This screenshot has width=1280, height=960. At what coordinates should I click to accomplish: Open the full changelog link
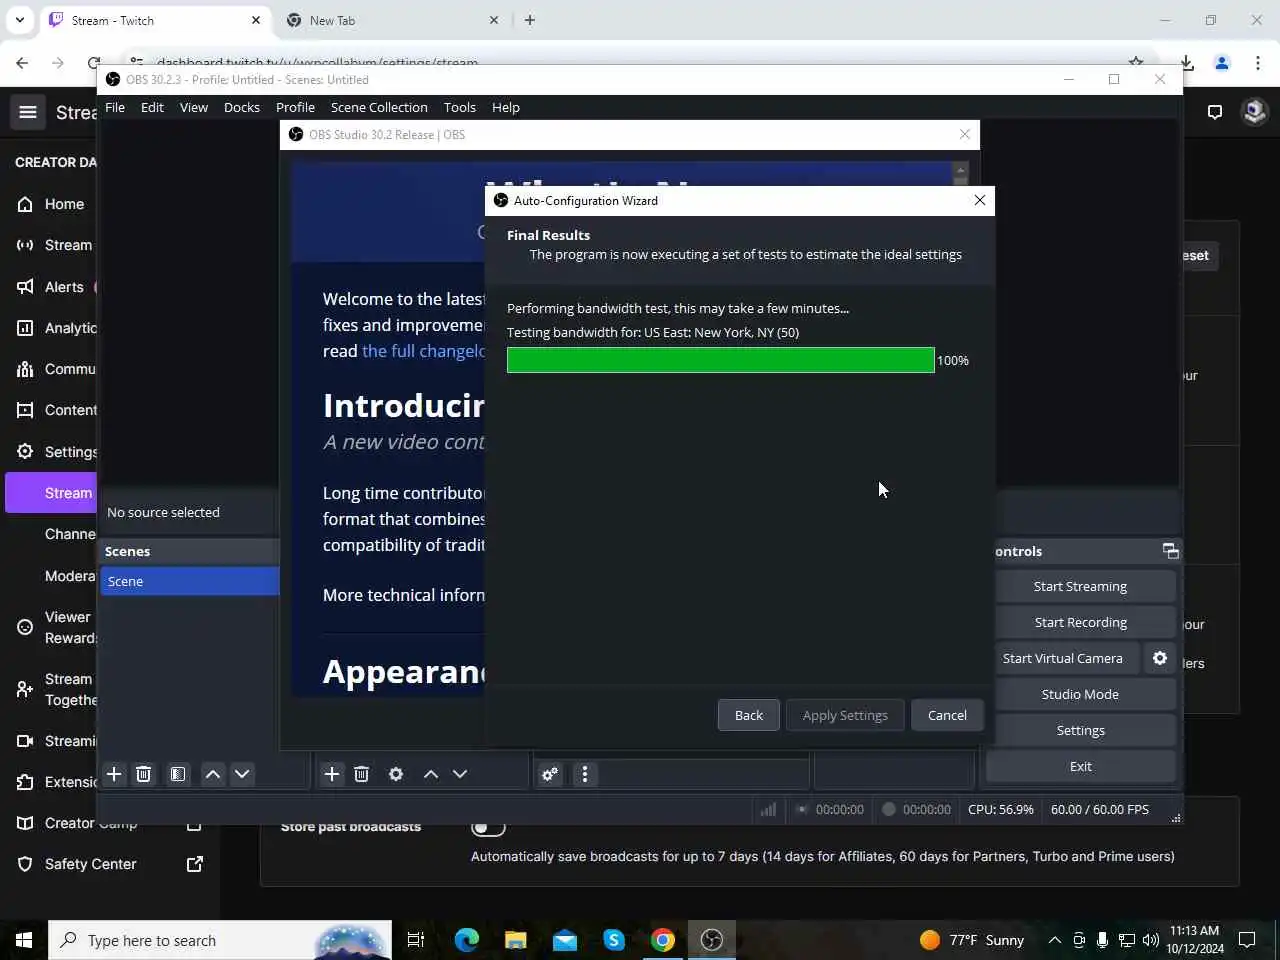point(423,351)
